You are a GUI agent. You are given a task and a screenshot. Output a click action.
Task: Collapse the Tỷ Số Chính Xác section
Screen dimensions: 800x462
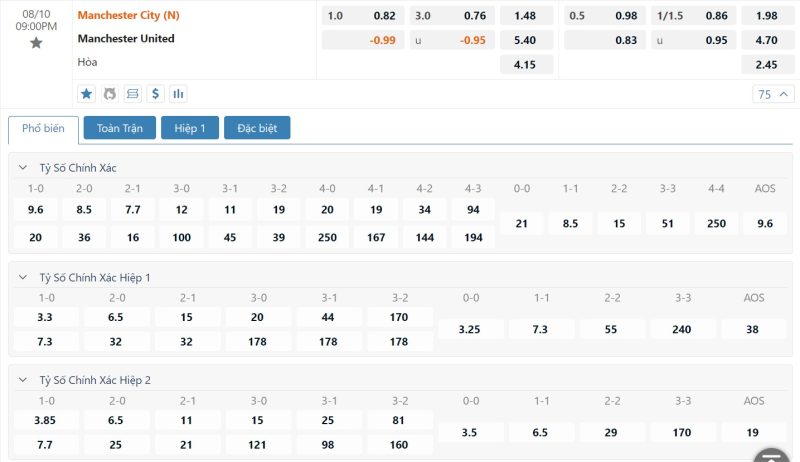coord(23,167)
